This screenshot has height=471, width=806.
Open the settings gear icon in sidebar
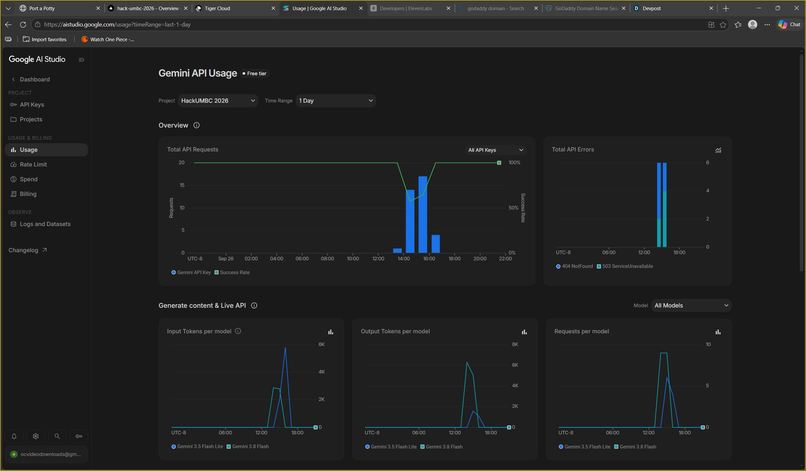tap(35, 436)
